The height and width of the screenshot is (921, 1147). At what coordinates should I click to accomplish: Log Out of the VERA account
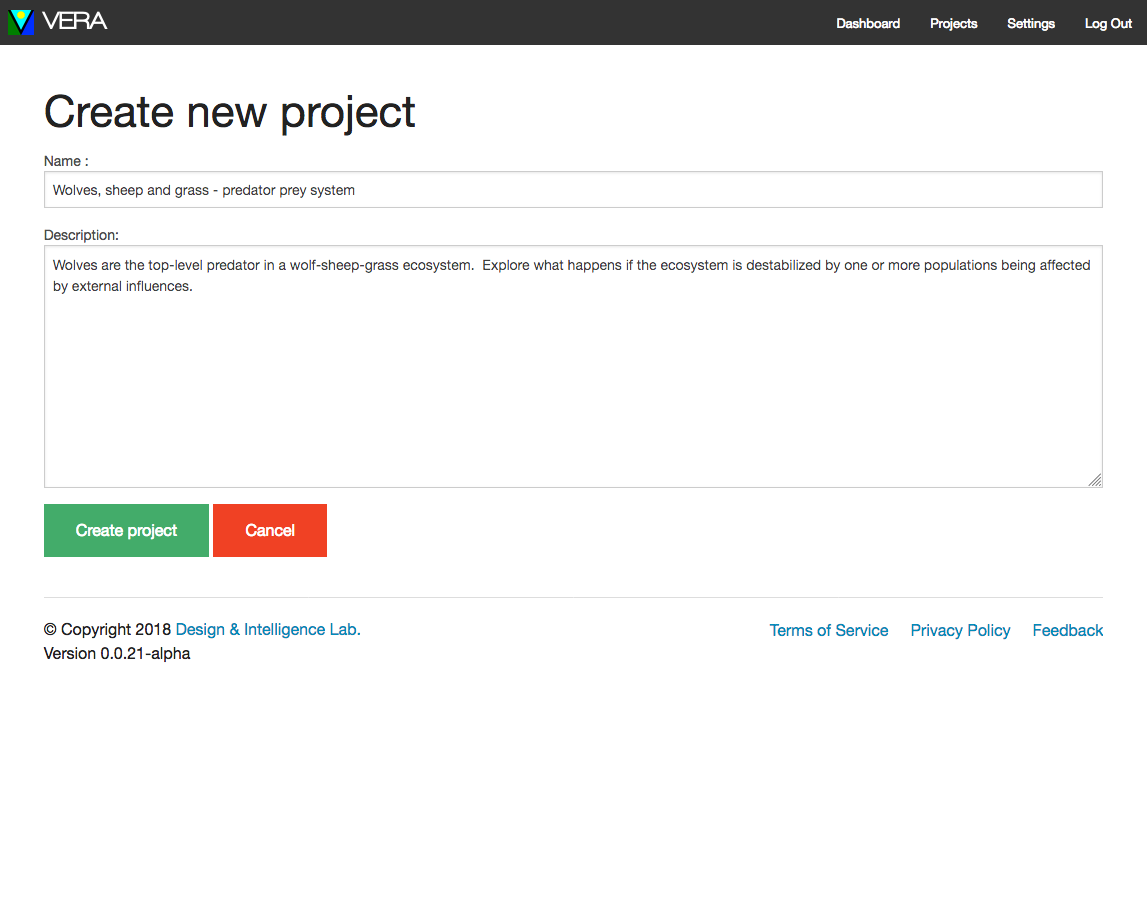pos(1108,23)
